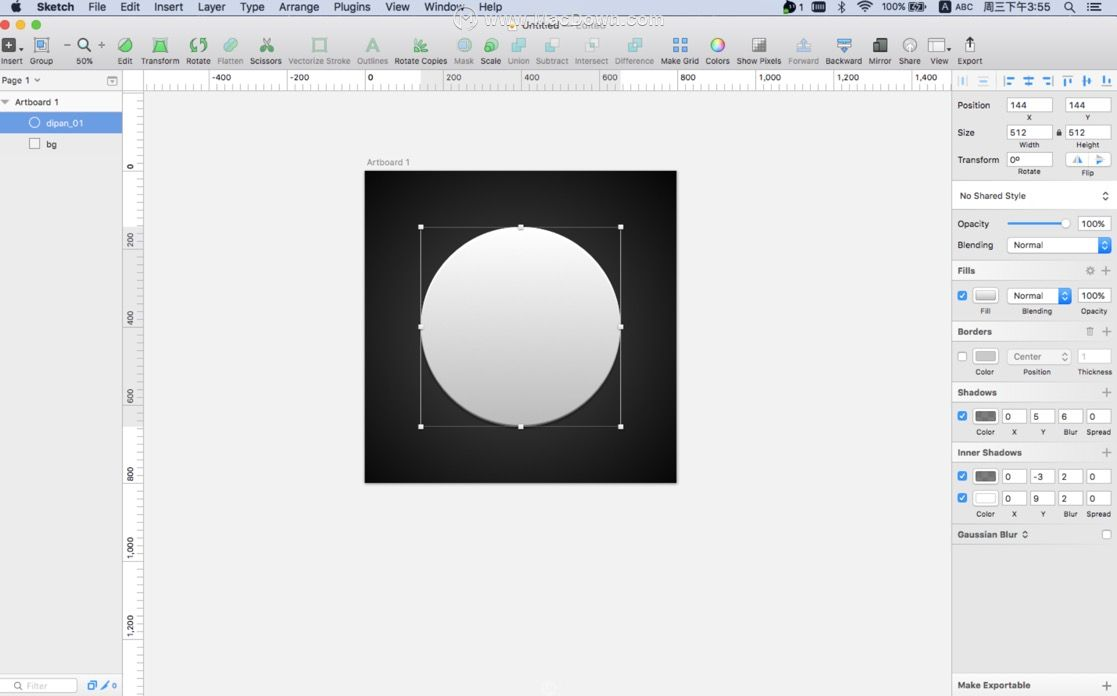
Task: Toggle the Shadows enabled checkbox
Action: pyautogui.click(x=962, y=416)
